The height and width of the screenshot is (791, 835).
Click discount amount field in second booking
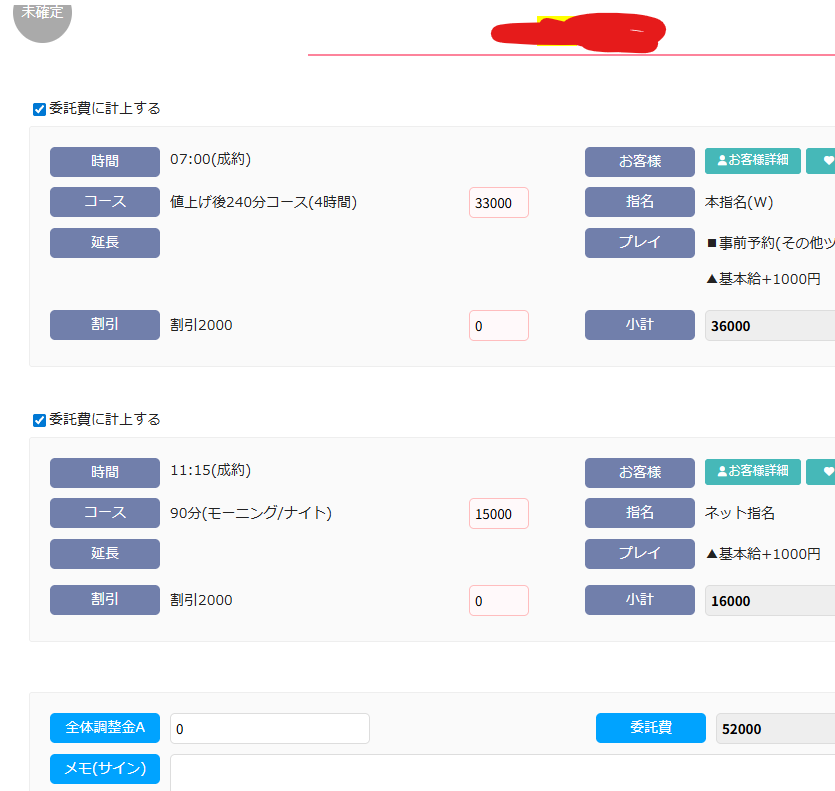[x=498, y=601]
